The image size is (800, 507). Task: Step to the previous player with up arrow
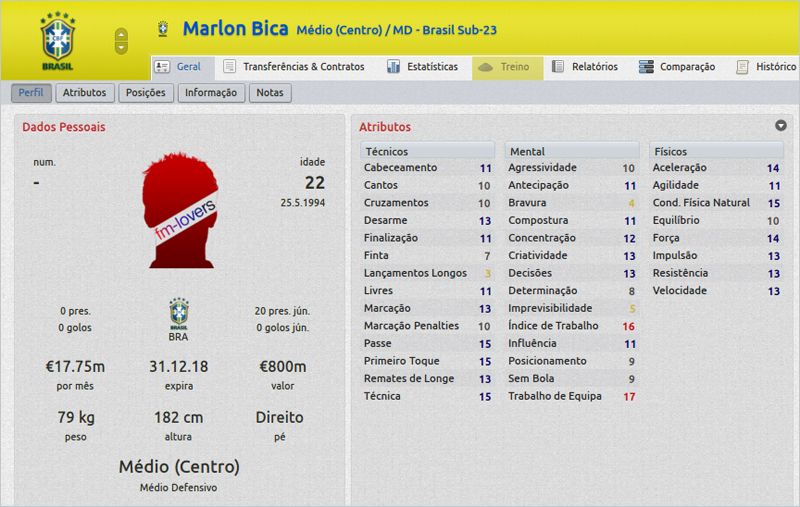(122, 34)
